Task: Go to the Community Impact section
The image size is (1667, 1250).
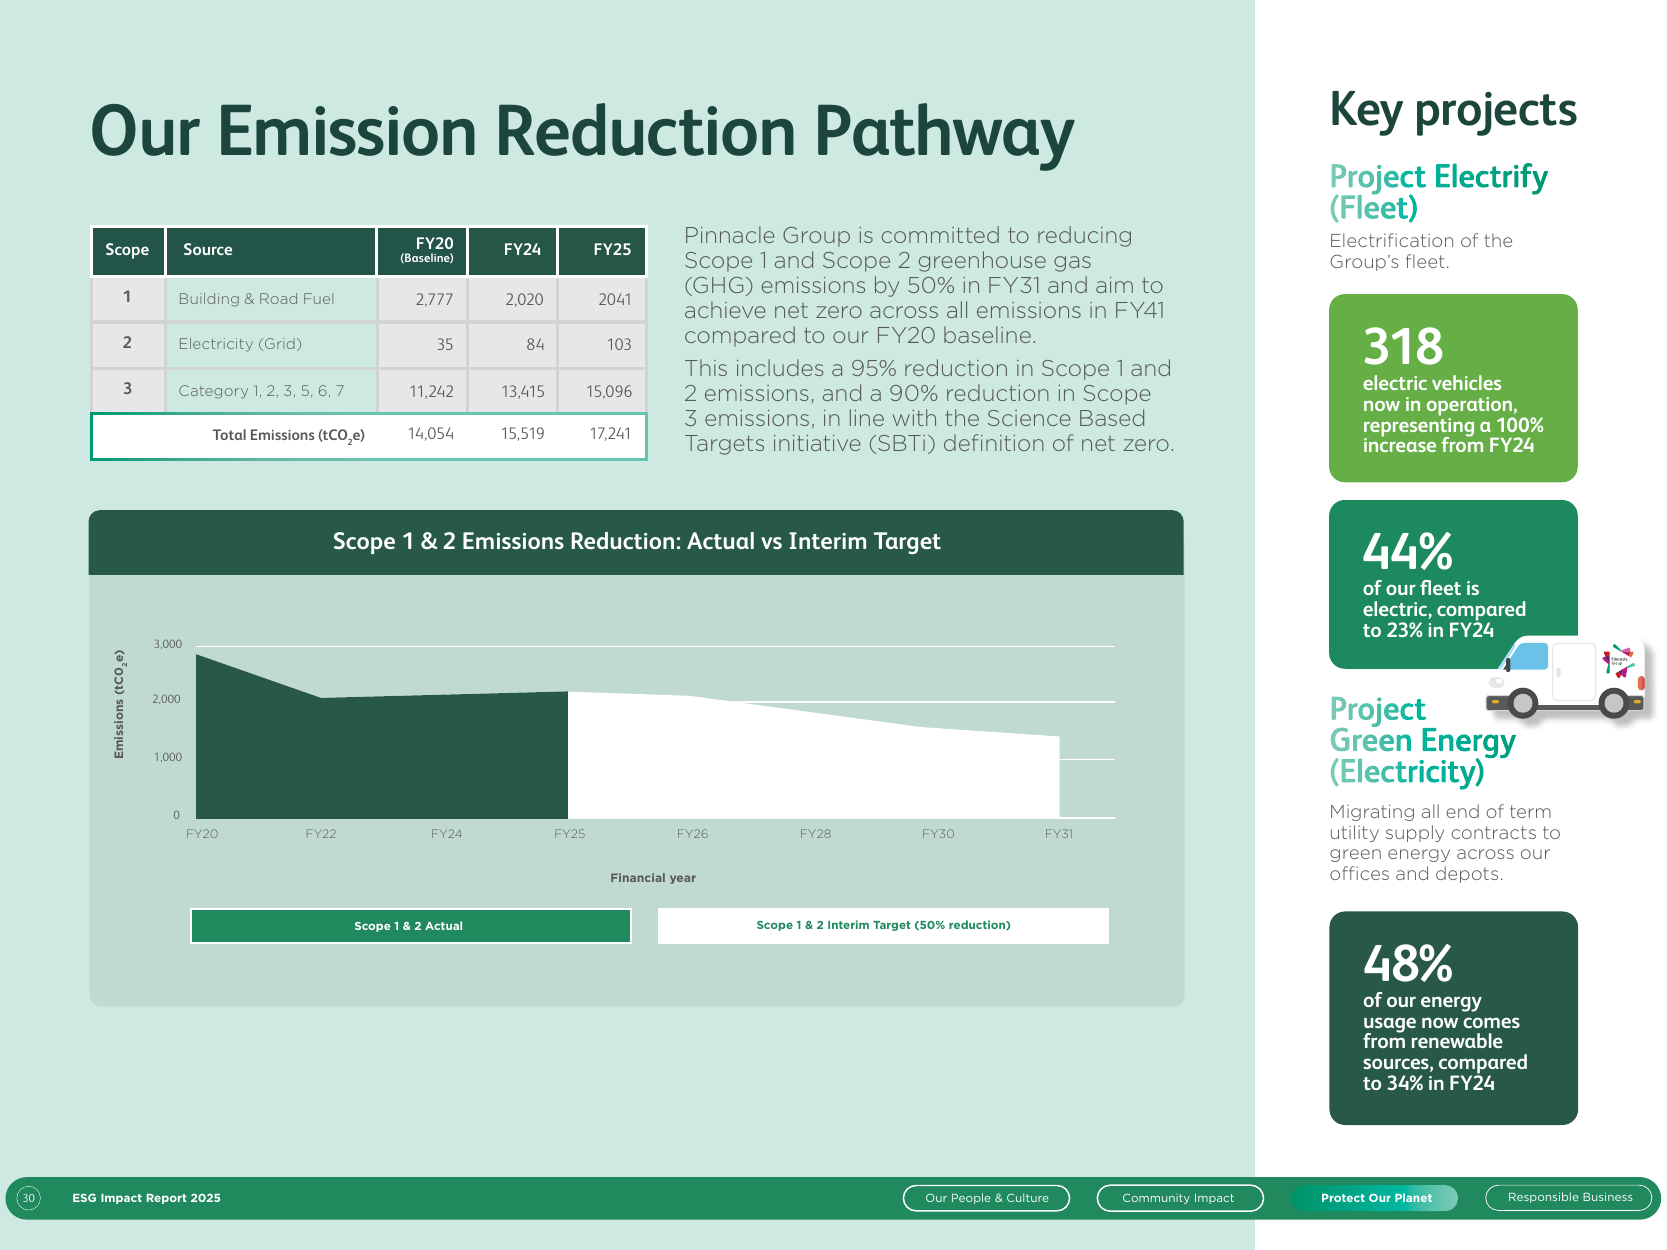Action: tap(1180, 1198)
